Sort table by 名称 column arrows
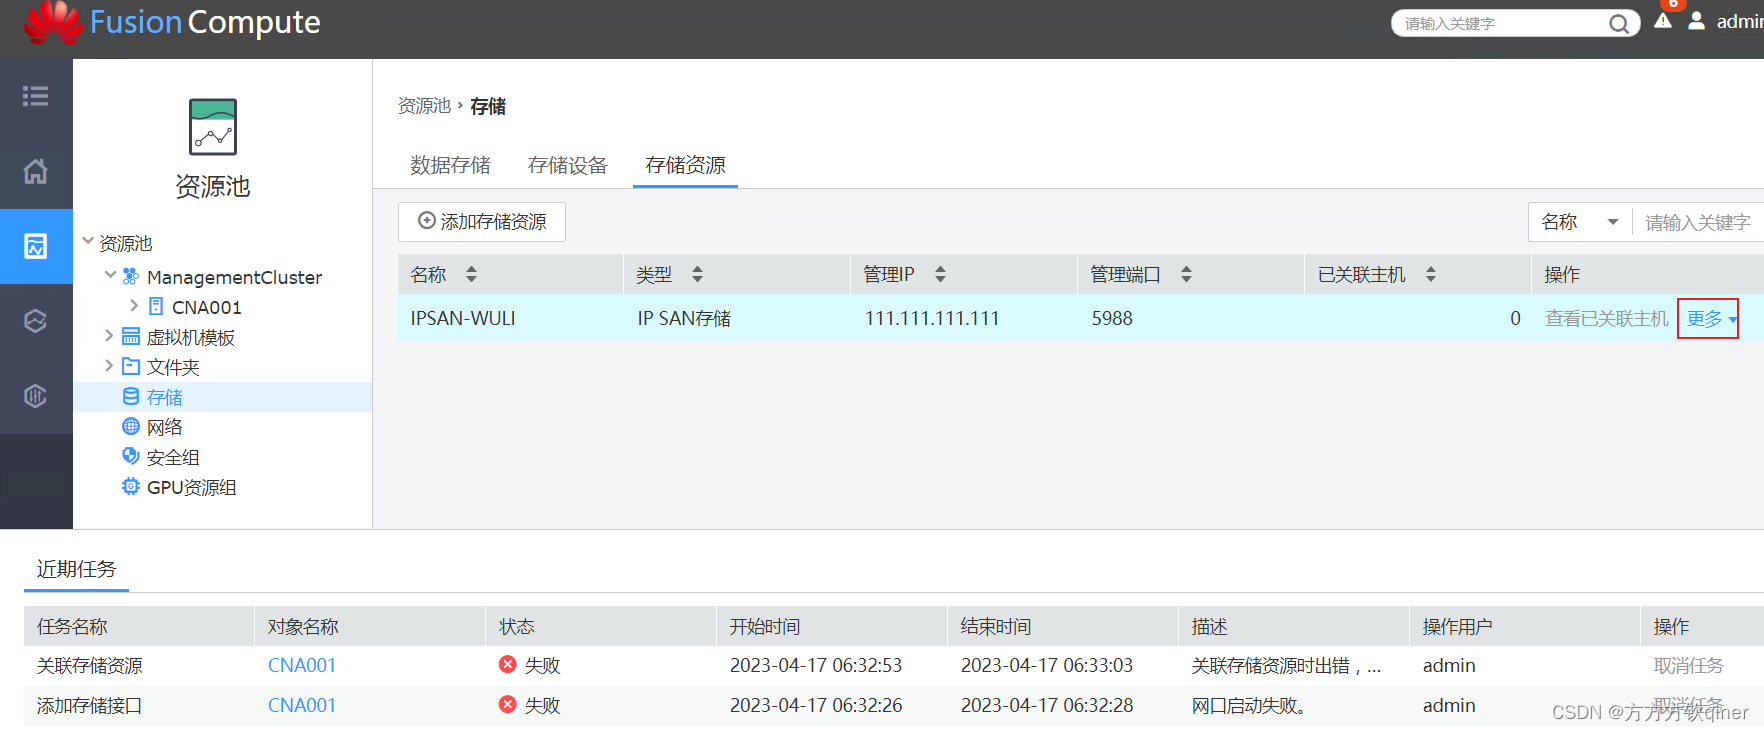The image size is (1764, 732). (471, 274)
